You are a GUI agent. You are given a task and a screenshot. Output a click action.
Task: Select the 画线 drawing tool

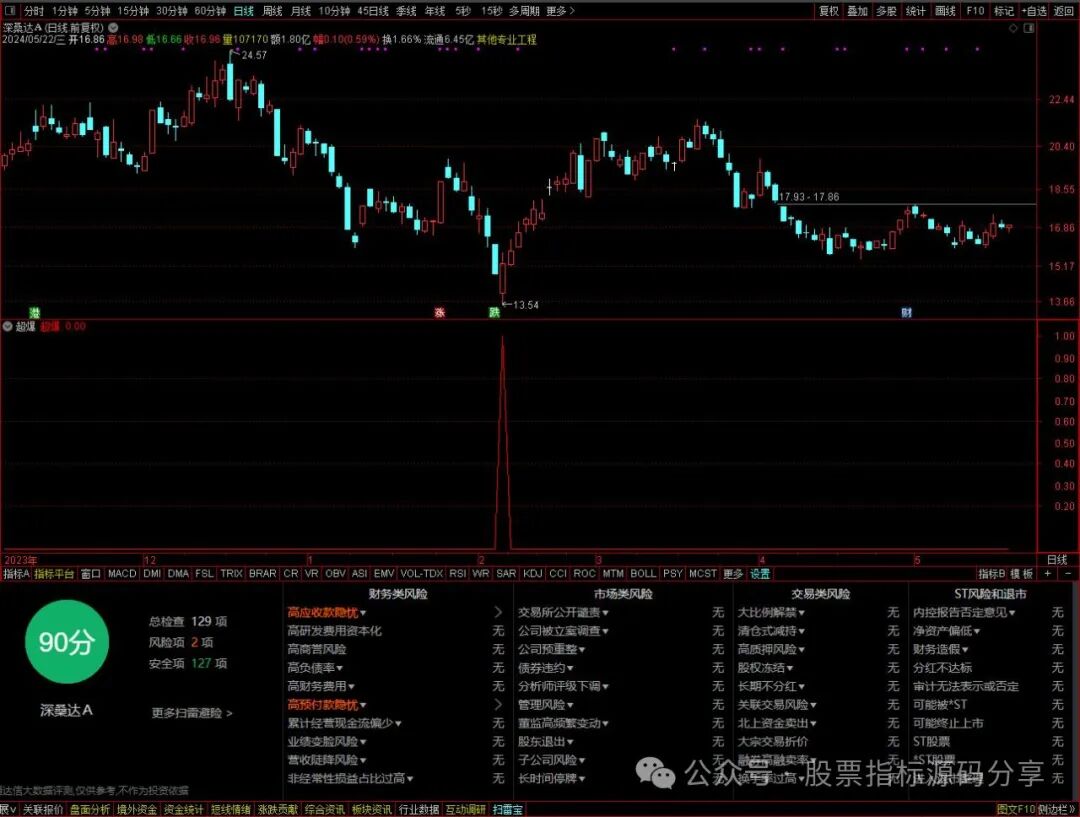click(945, 10)
